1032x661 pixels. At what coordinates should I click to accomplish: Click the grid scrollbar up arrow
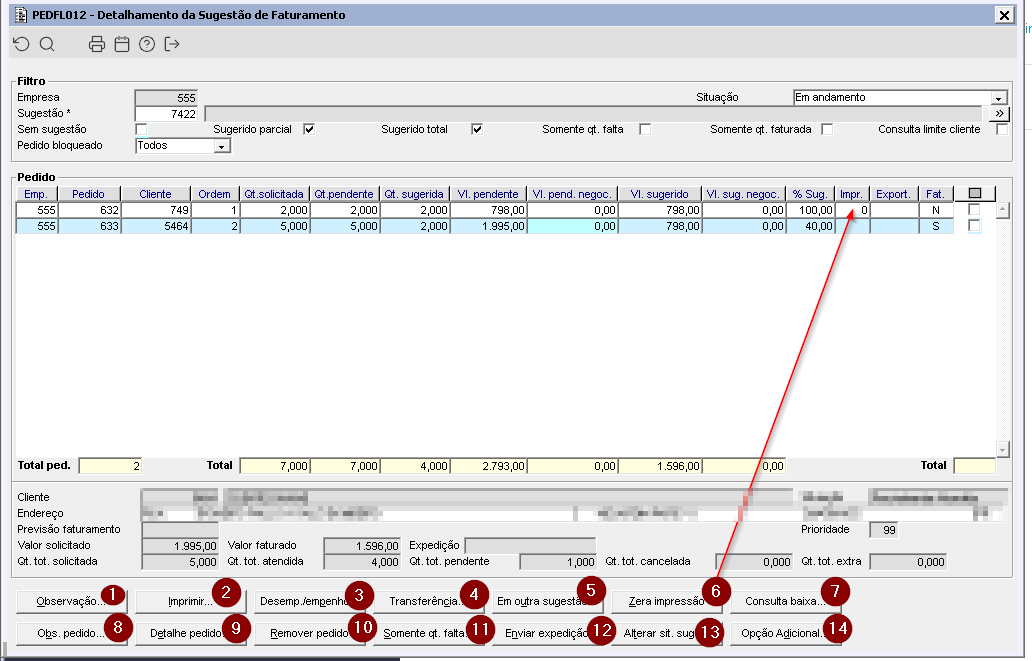click(x=1002, y=211)
